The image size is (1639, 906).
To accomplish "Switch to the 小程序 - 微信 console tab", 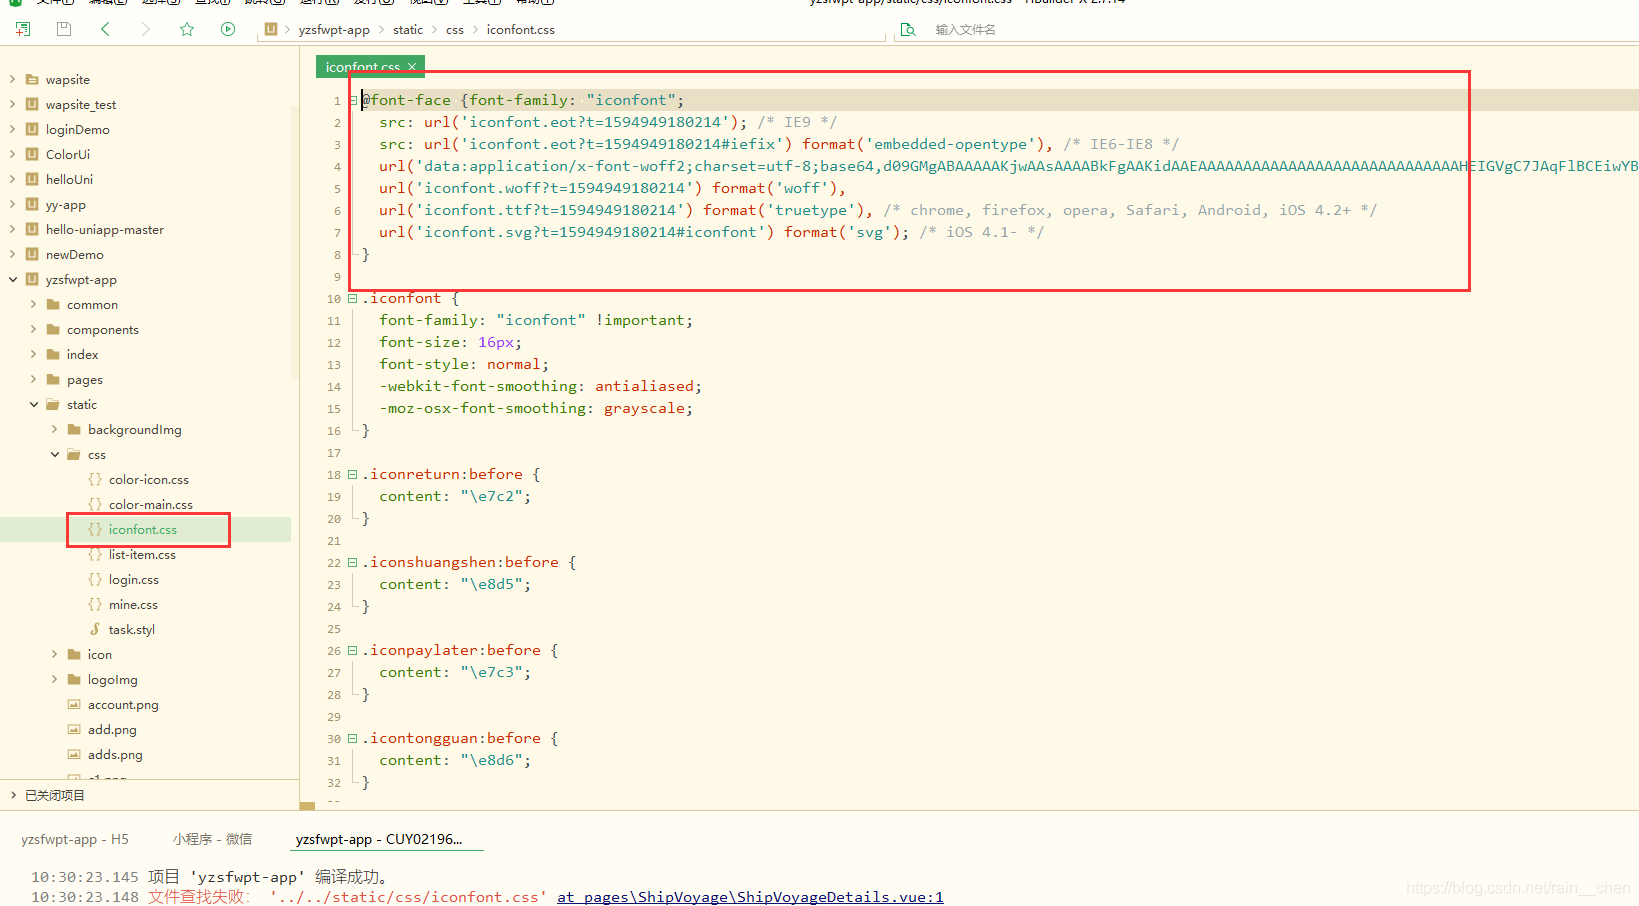I will 212,839.
